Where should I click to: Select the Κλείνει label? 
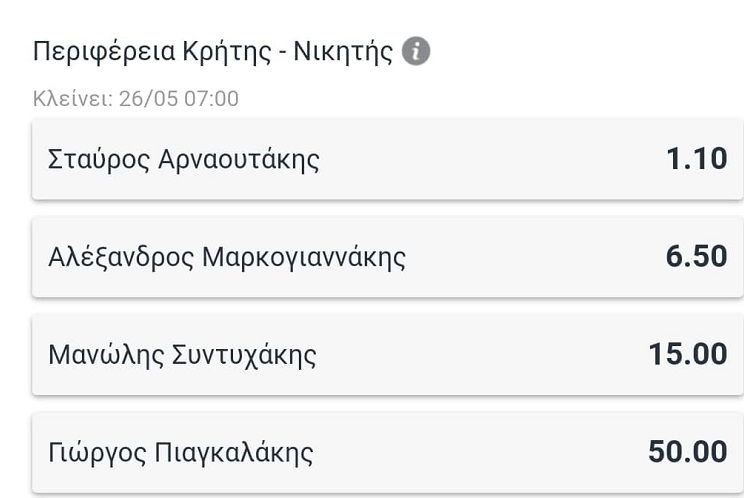pyautogui.click(x=73, y=99)
